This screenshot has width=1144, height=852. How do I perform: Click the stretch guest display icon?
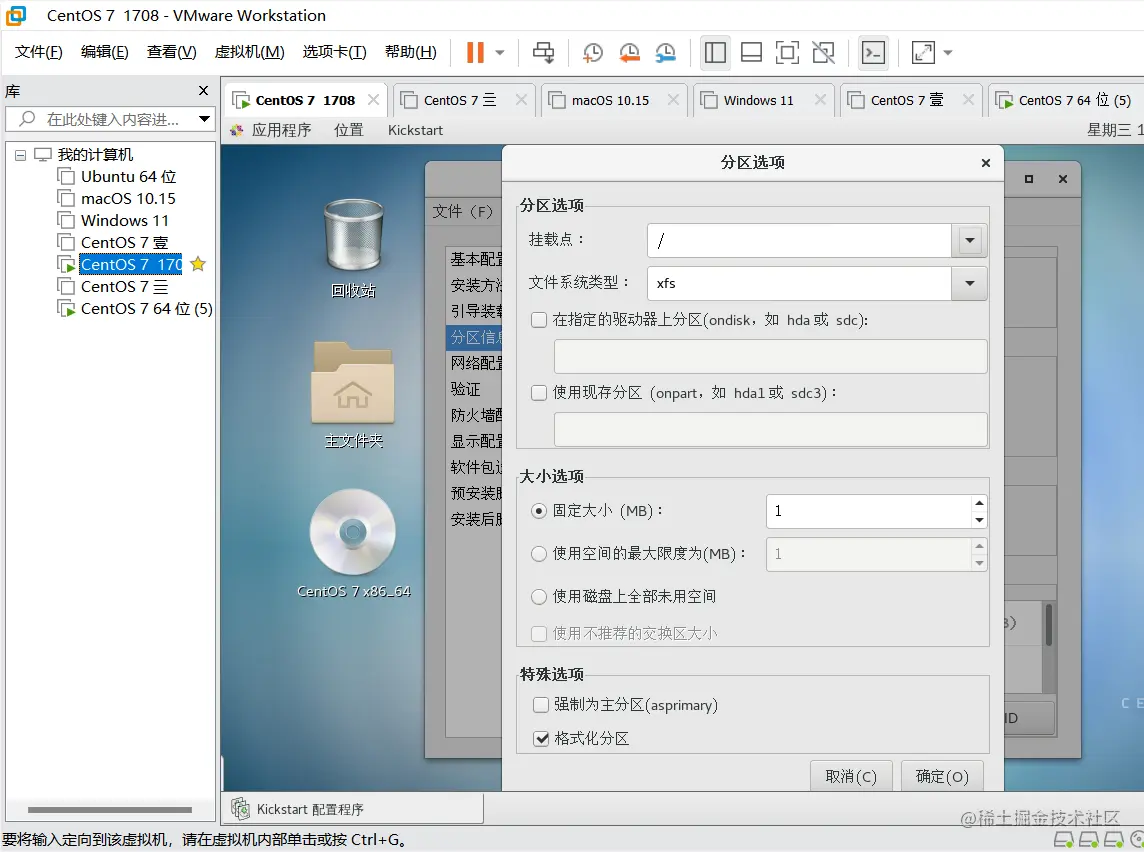pos(923,53)
